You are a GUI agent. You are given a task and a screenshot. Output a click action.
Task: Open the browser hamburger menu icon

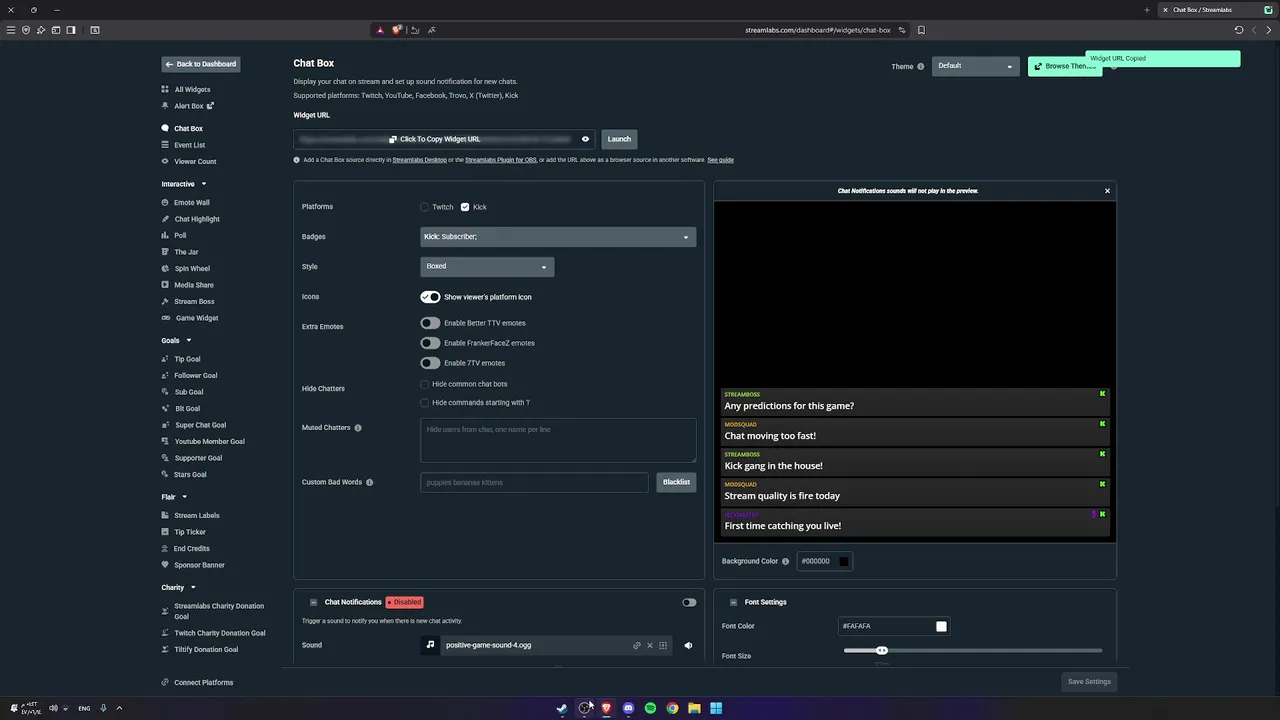point(11,30)
